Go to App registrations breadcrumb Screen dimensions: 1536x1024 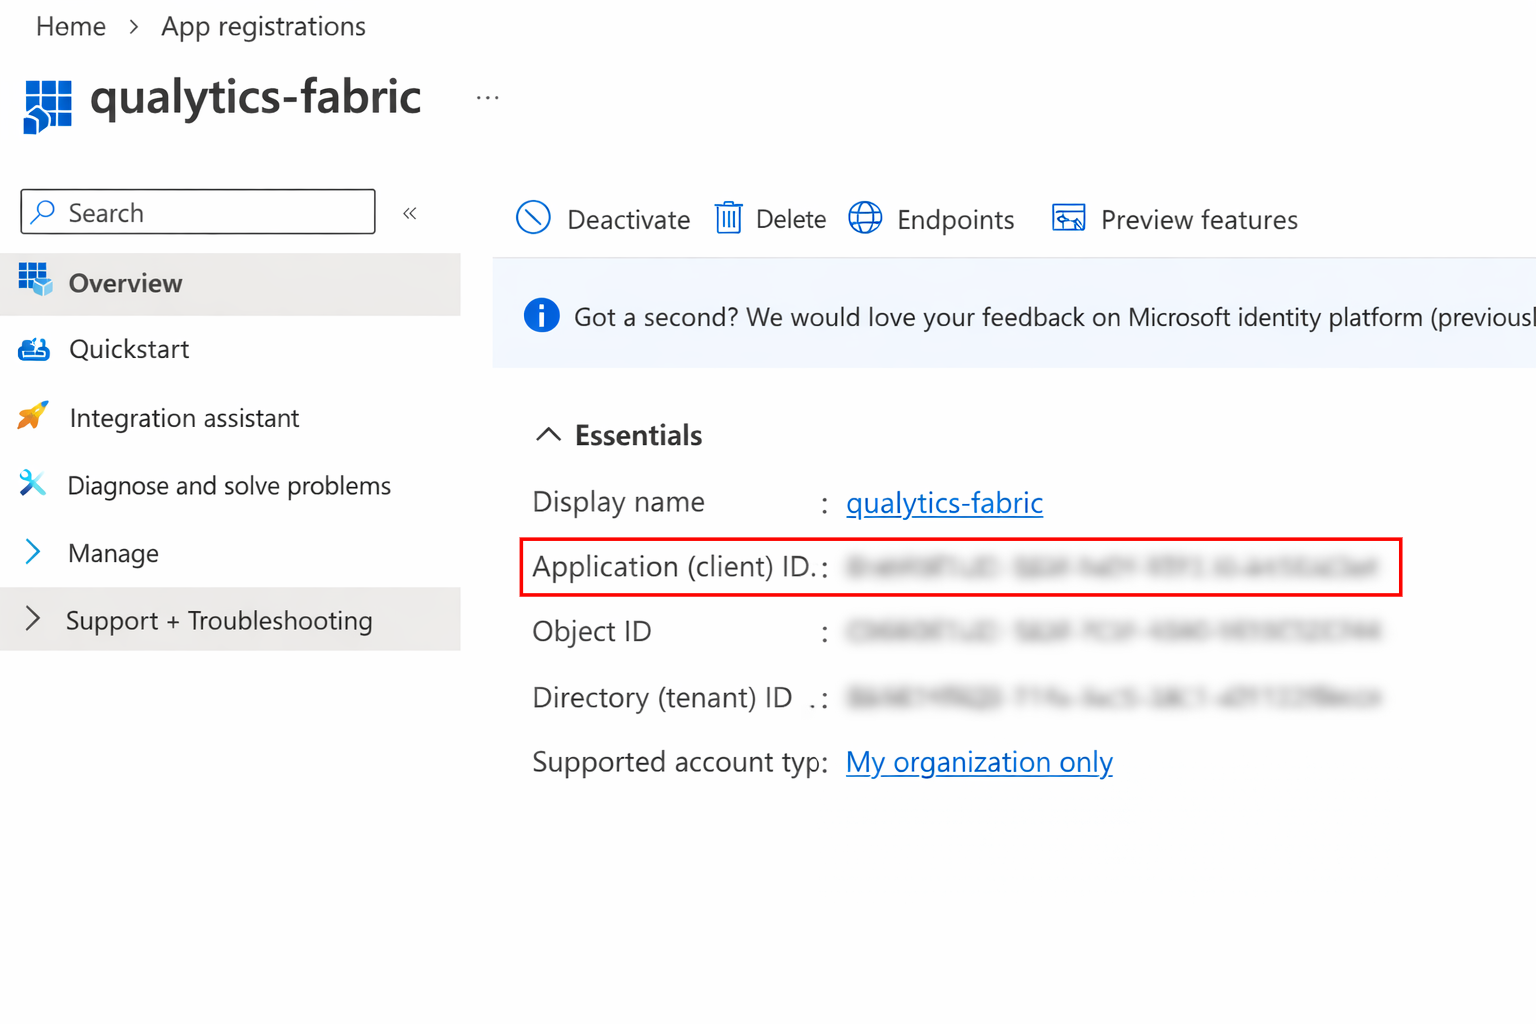click(x=263, y=26)
